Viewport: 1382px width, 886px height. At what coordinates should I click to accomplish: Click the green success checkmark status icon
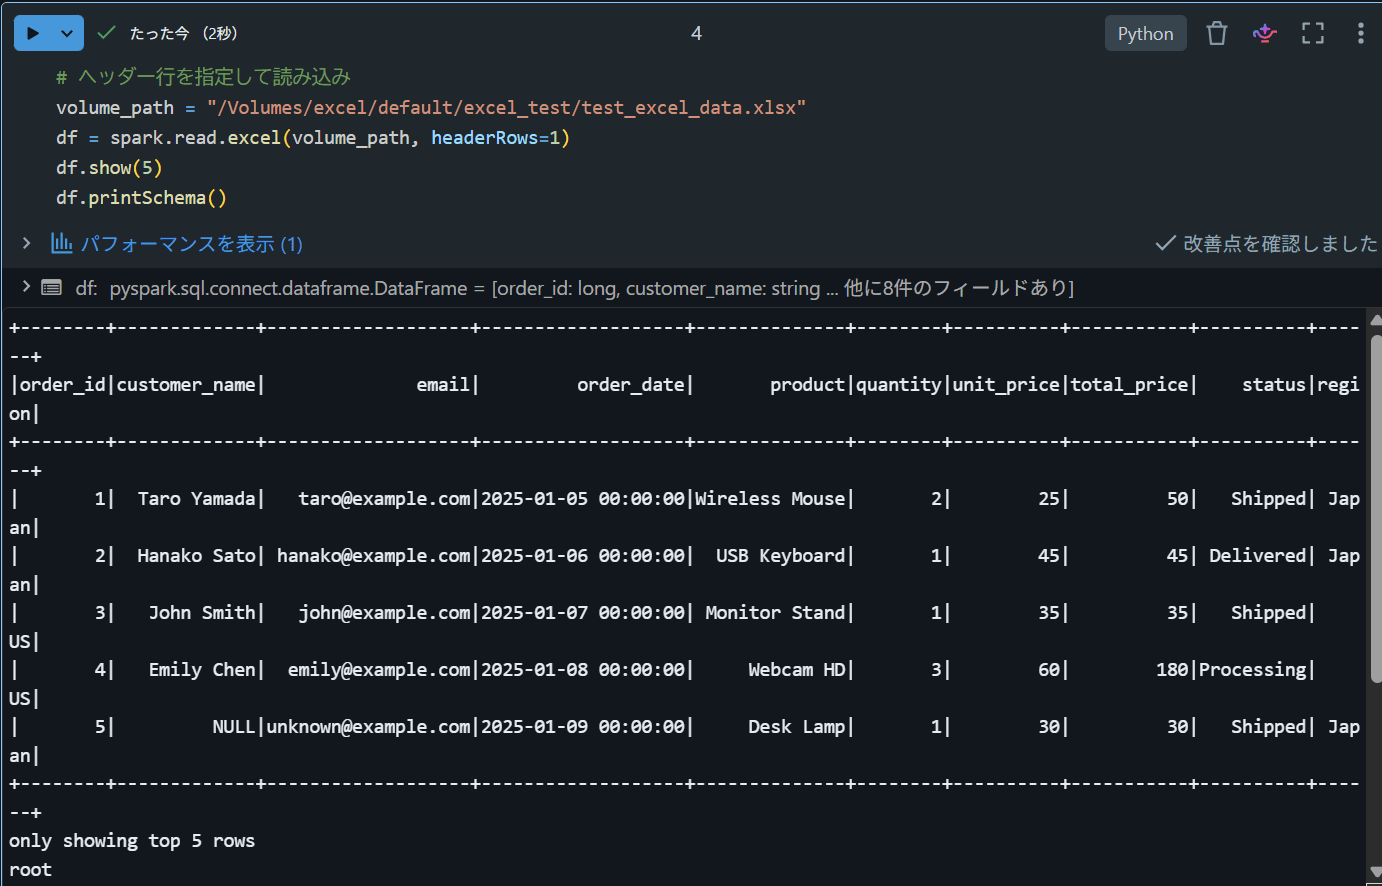(106, 33)
